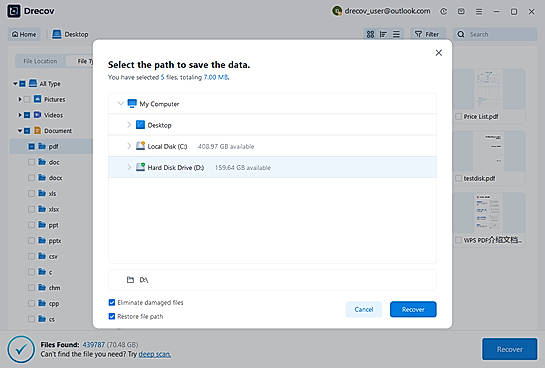545x368 pixels.
Task: Go to the Home breadcrumb
Action: coord(24,34)
